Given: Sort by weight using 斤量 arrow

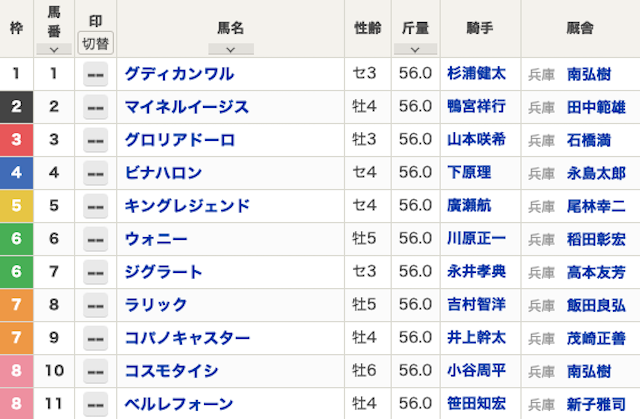Looking at the screenshot, I should click(x=415, y=49).
